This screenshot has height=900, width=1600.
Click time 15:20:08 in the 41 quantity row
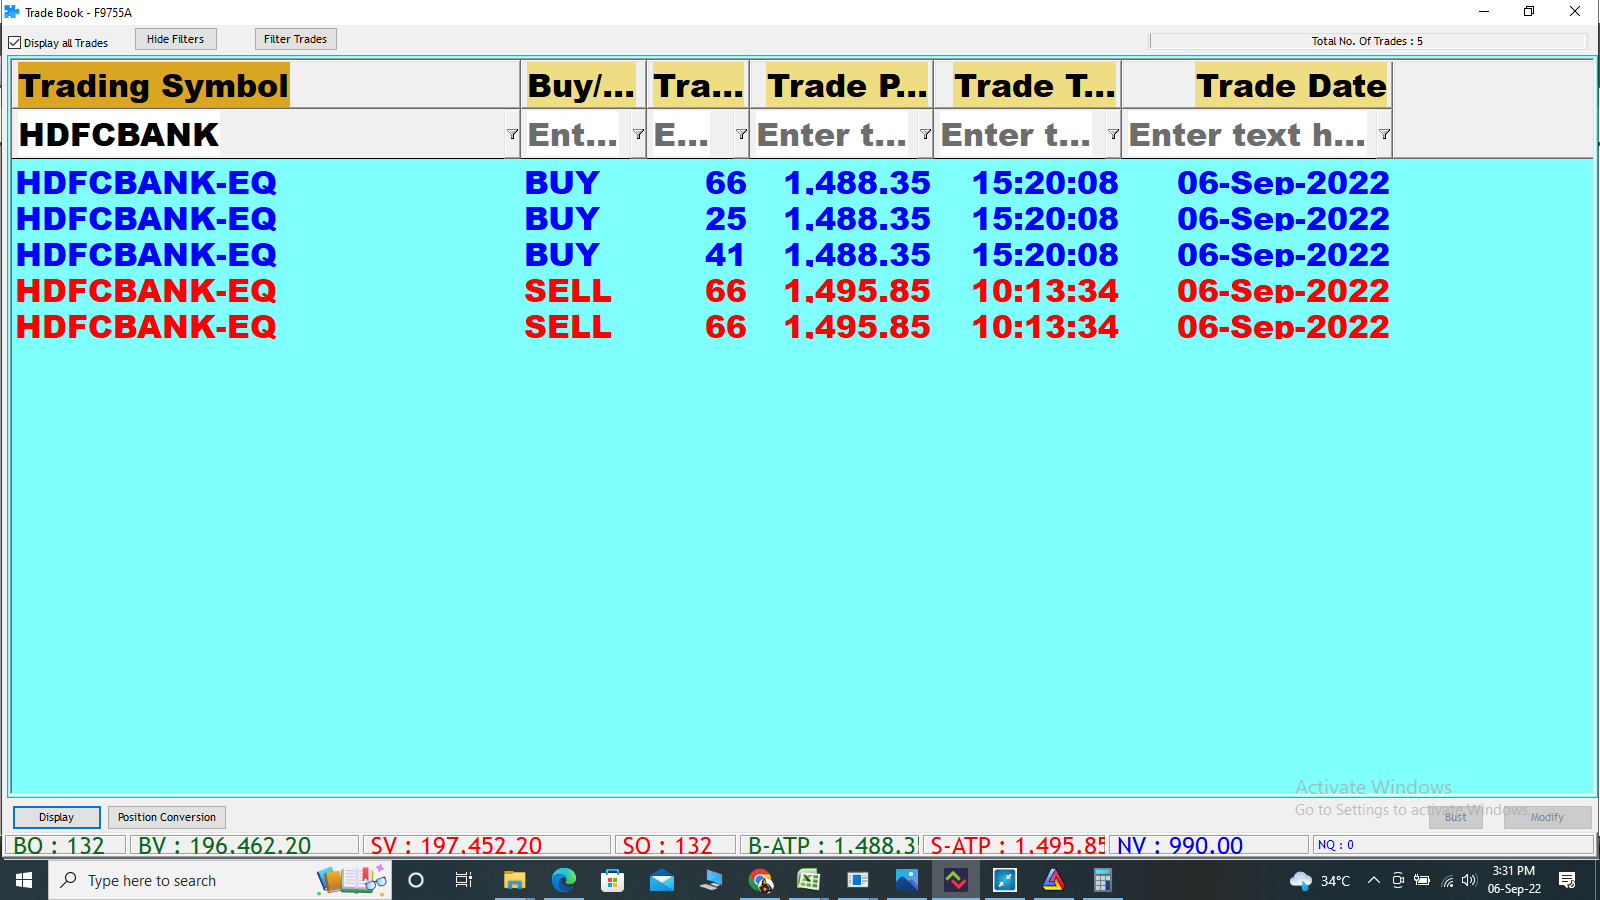pos(1045,255)
